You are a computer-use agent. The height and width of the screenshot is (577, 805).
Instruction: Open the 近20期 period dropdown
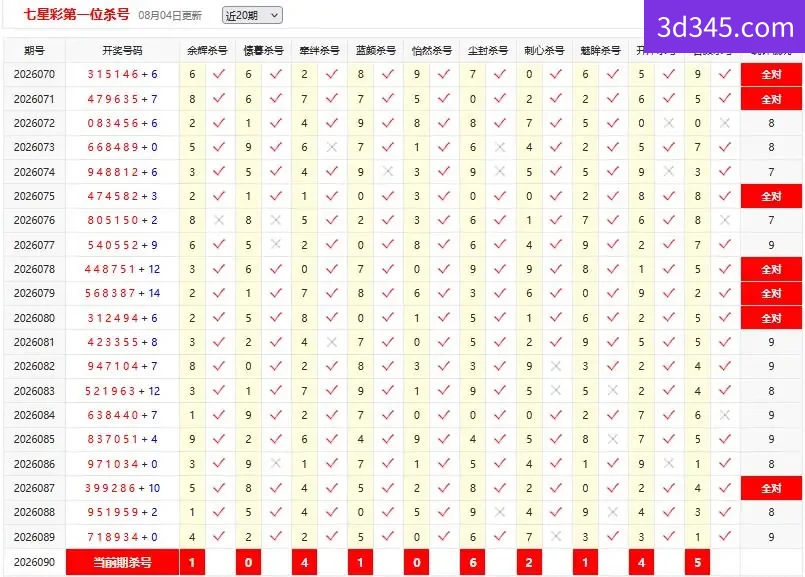(252, 15)
